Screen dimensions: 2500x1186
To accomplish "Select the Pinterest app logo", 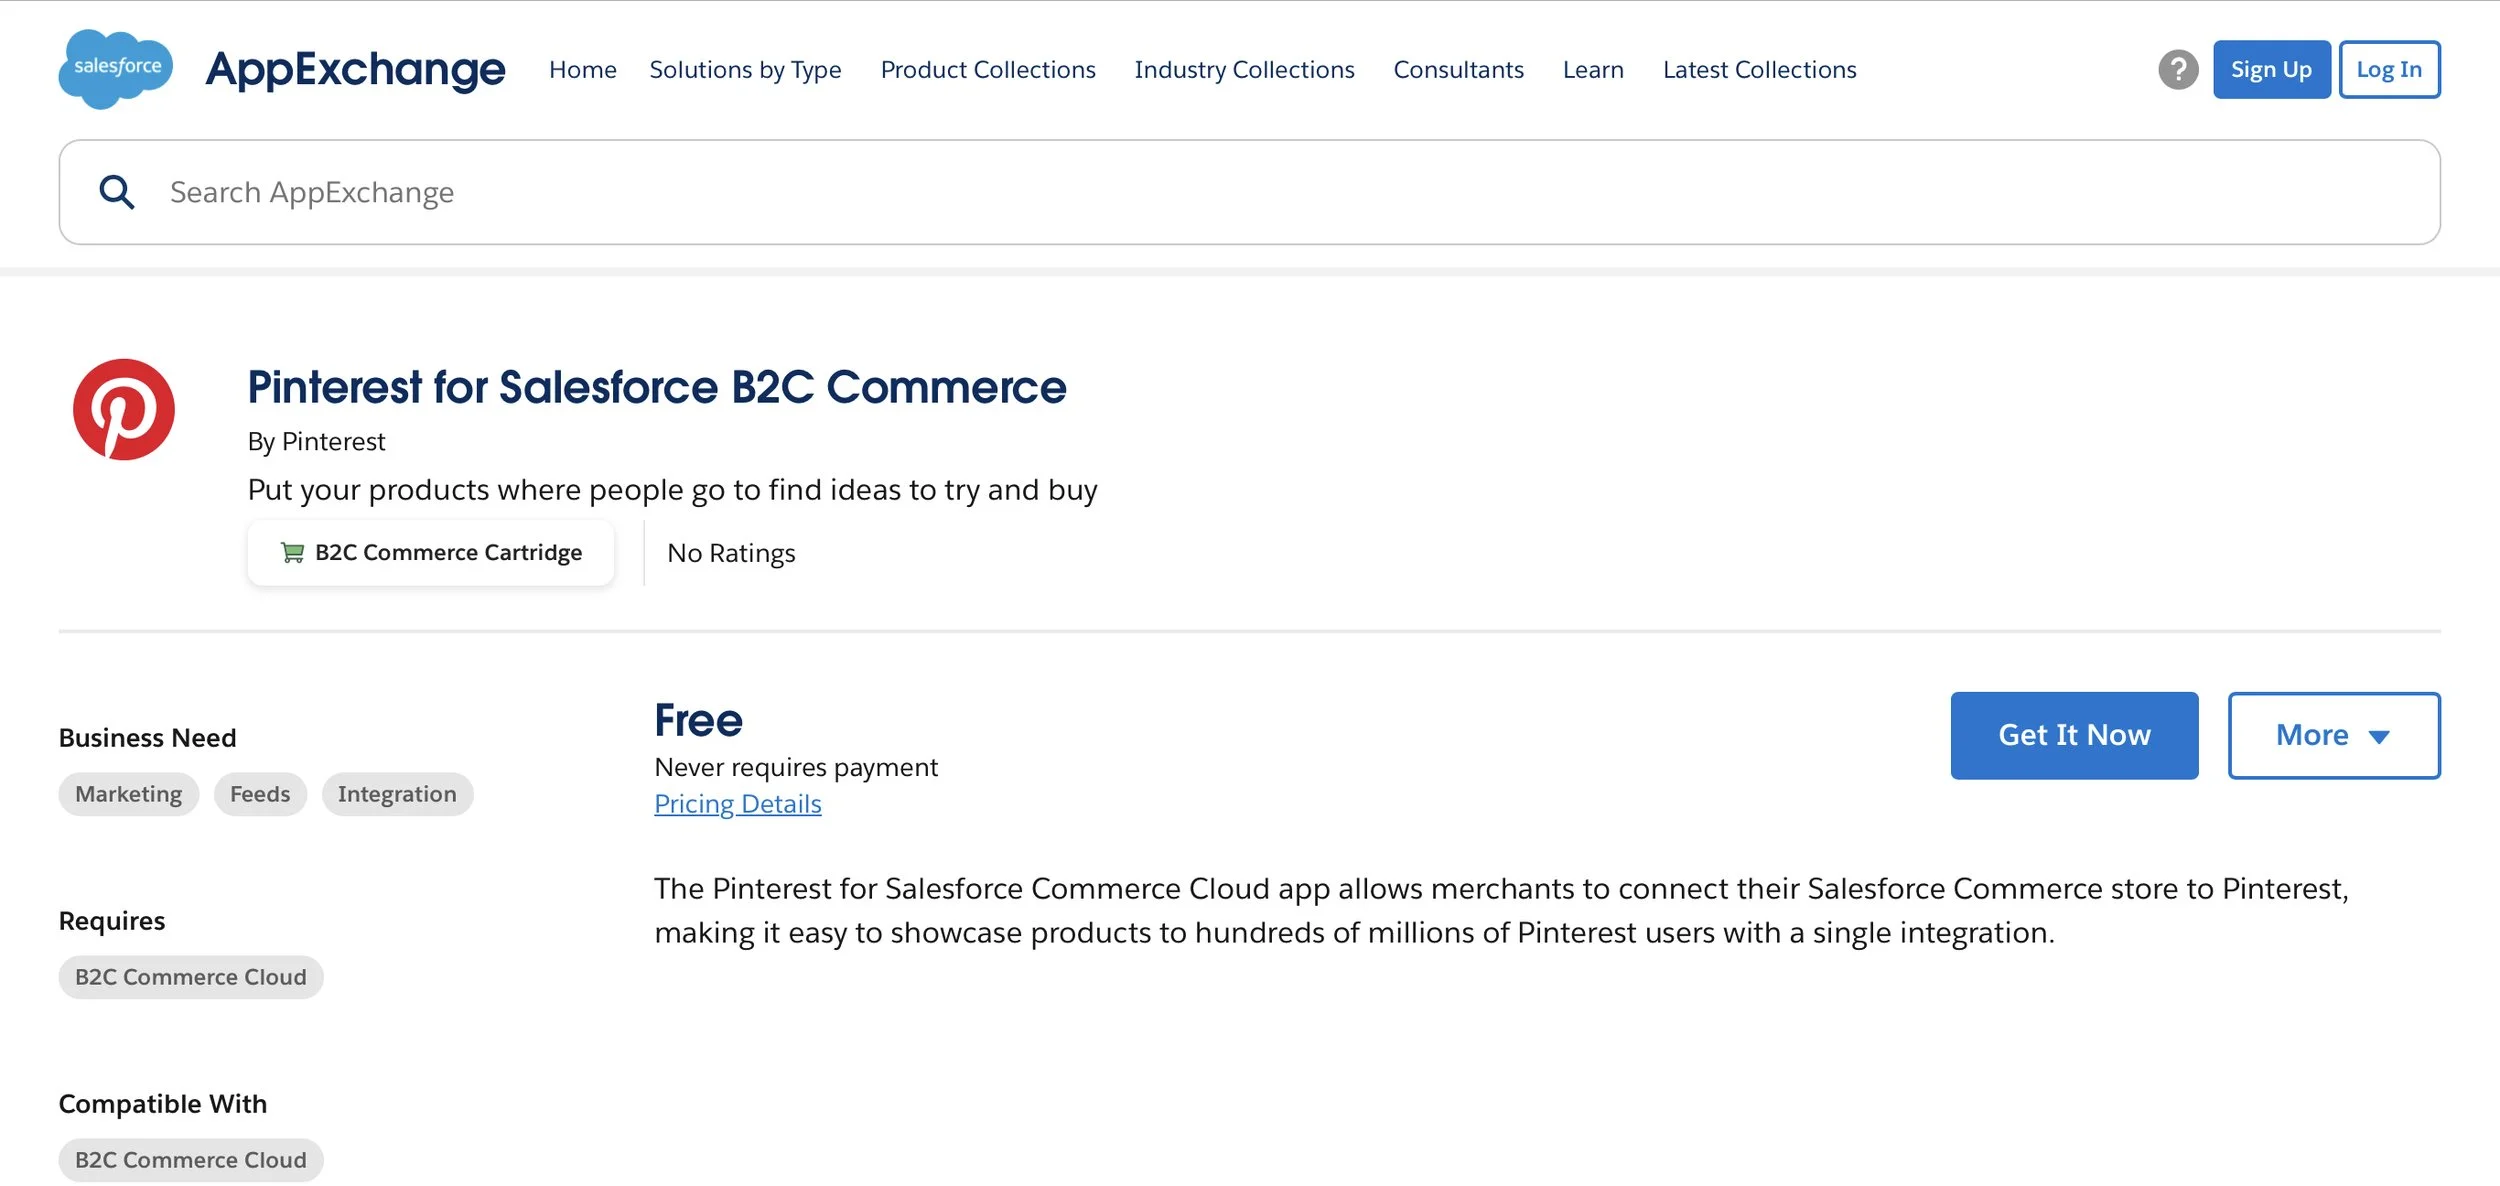I will click(x=124, y=409).
